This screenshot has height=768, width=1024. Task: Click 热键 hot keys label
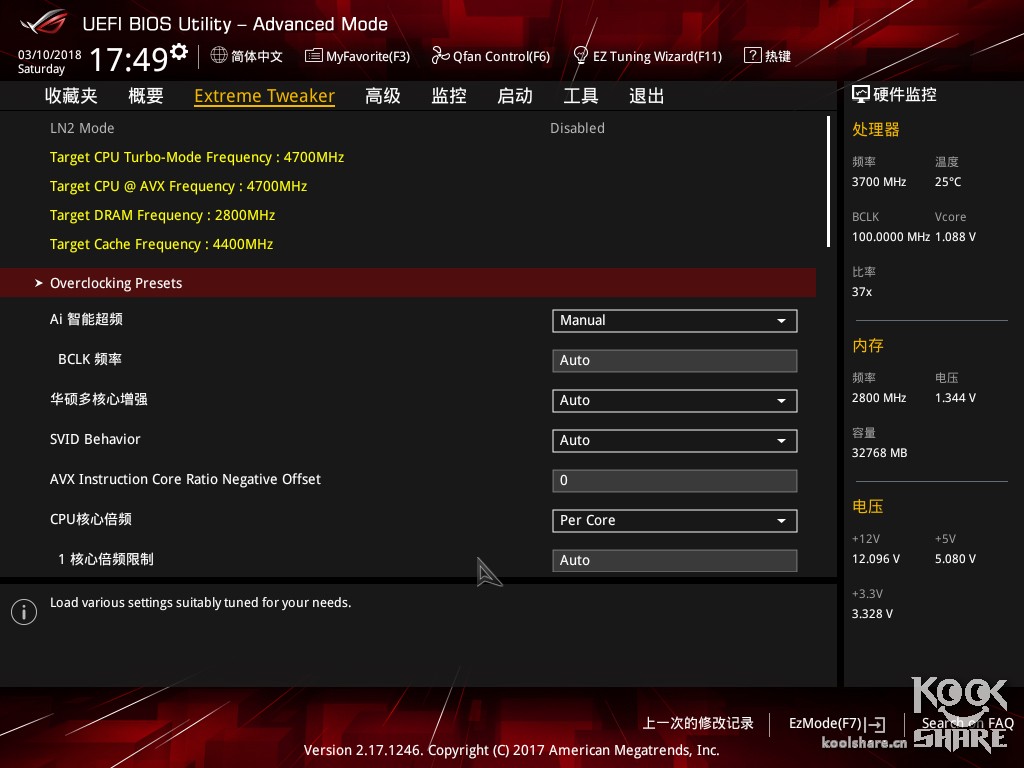[x=778, y=56]
